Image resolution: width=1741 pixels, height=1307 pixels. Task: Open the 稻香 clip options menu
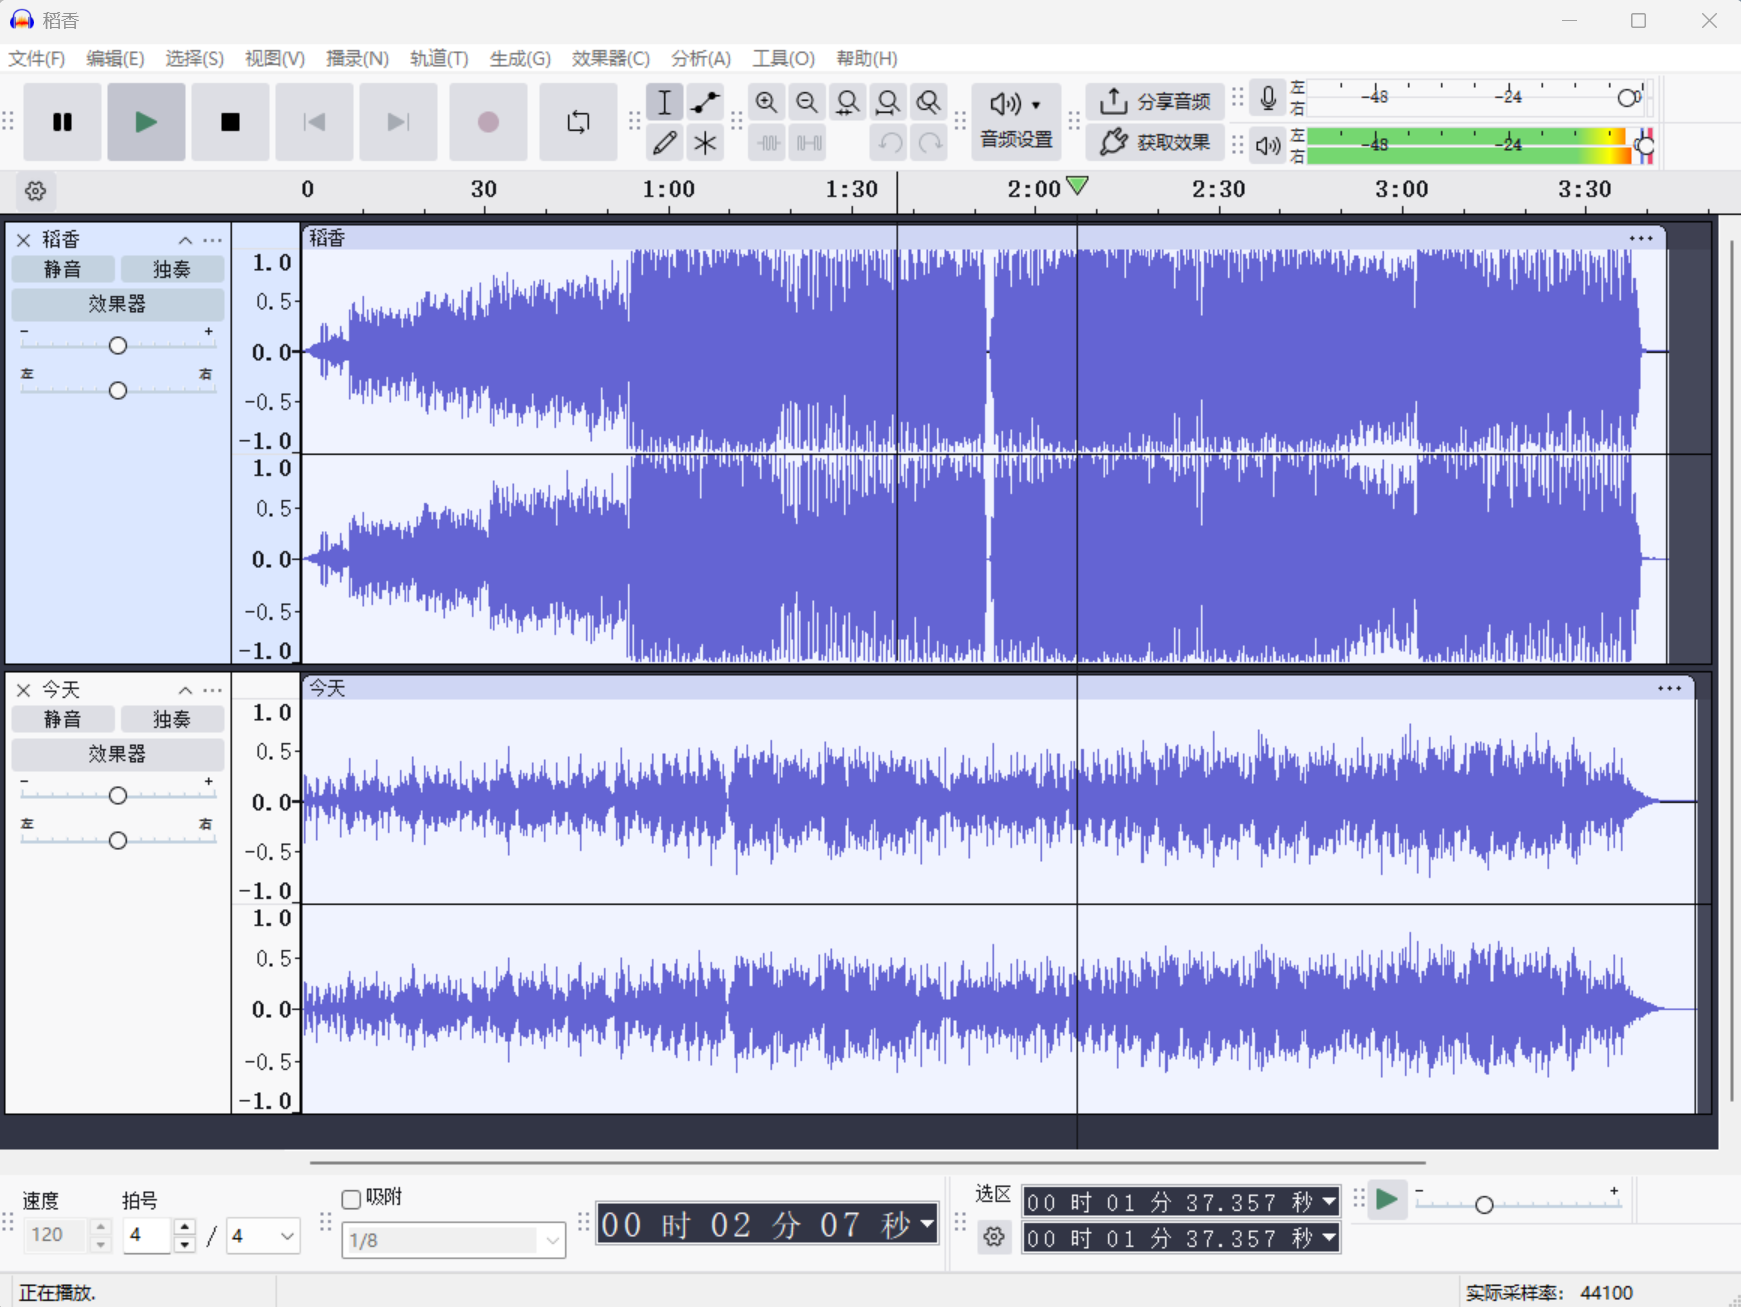(1640, 238)
